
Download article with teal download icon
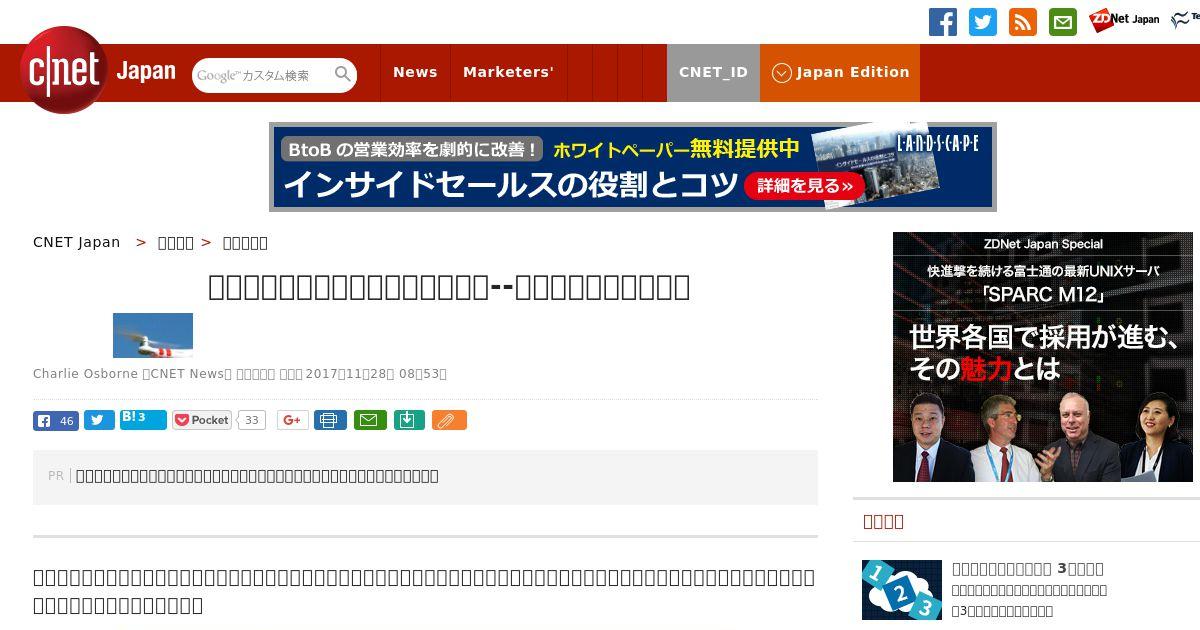tap(409, 420)
